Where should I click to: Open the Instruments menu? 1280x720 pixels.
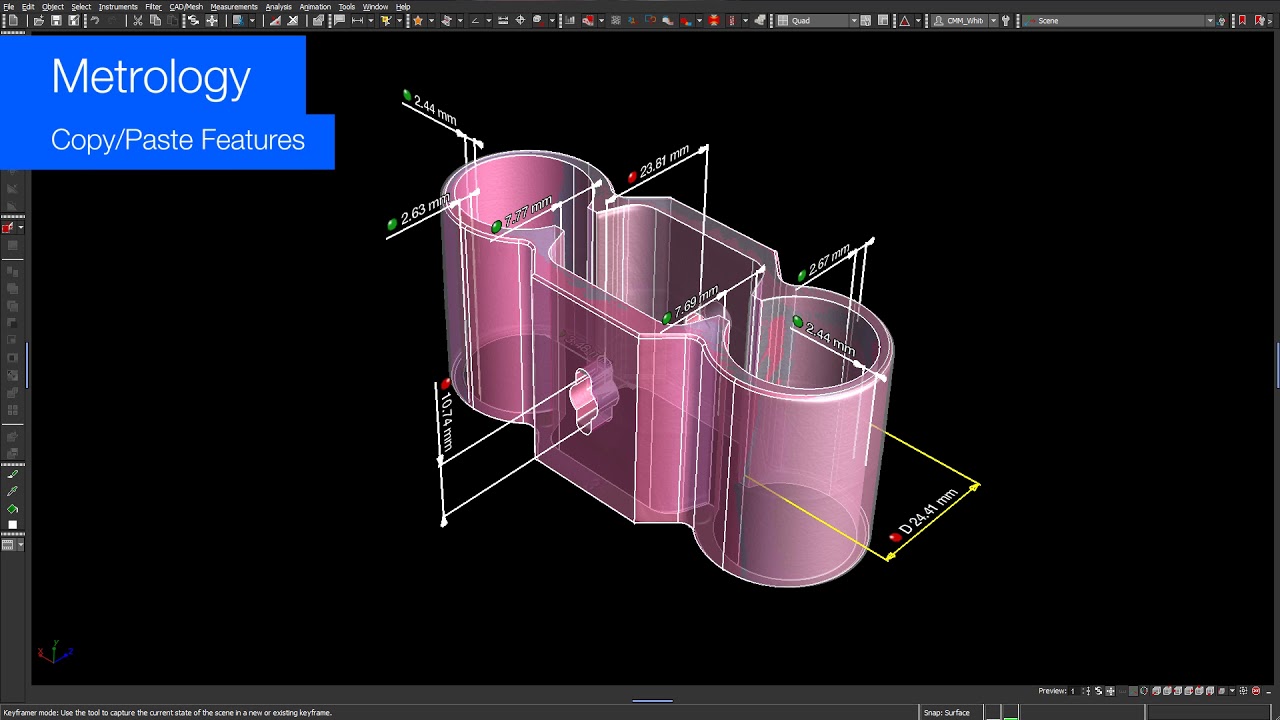118,7
